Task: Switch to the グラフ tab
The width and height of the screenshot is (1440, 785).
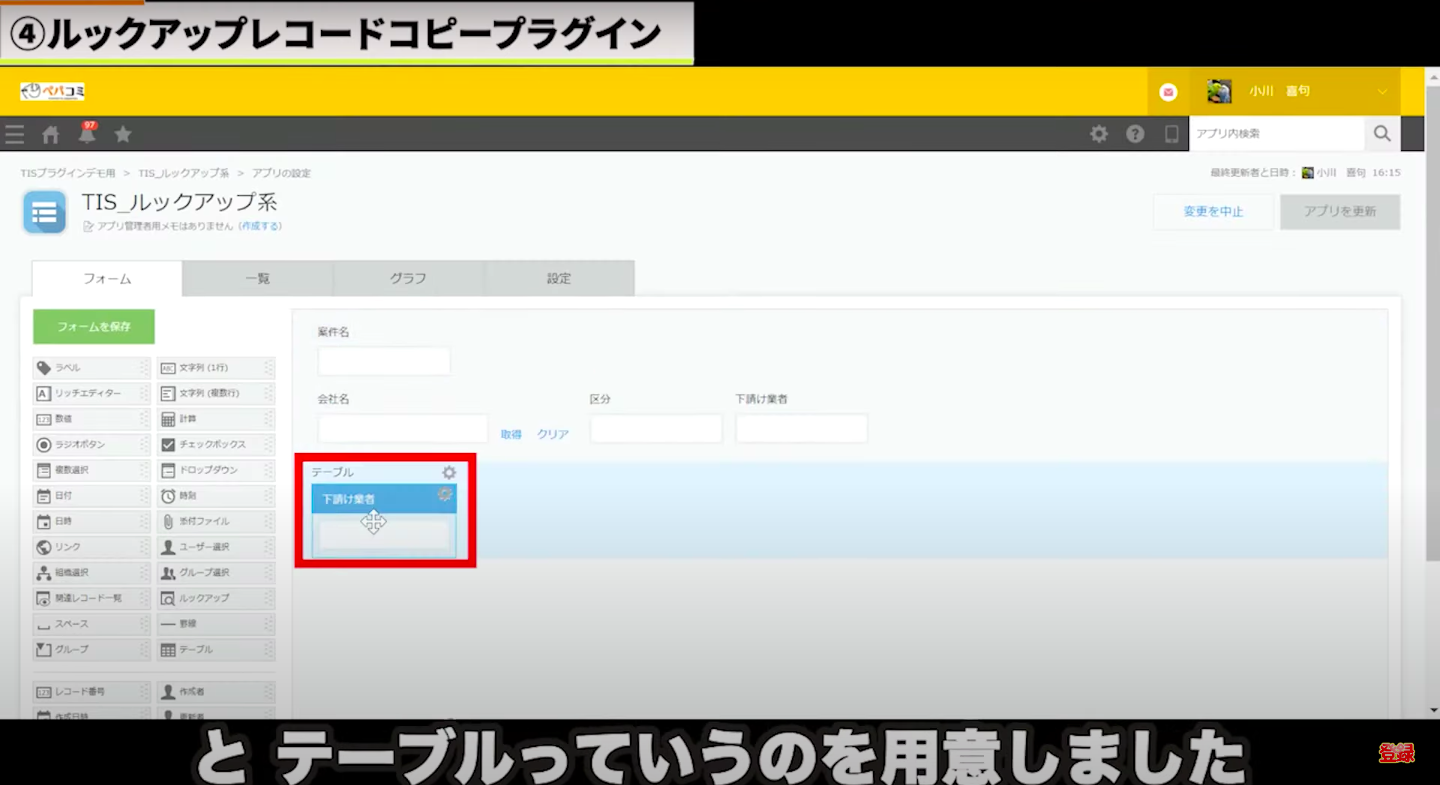Action: (x=408, y=279)
